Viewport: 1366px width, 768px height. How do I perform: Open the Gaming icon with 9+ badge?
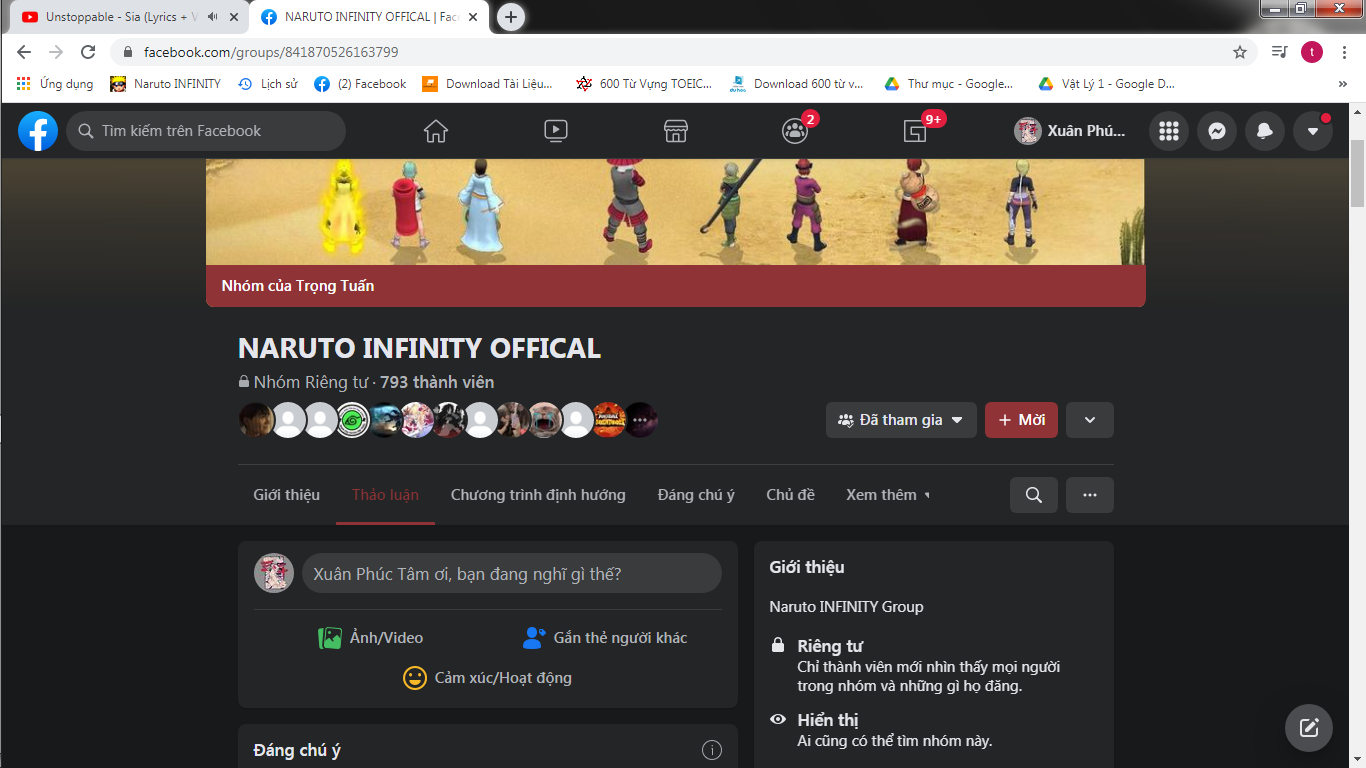coord(916,131)
